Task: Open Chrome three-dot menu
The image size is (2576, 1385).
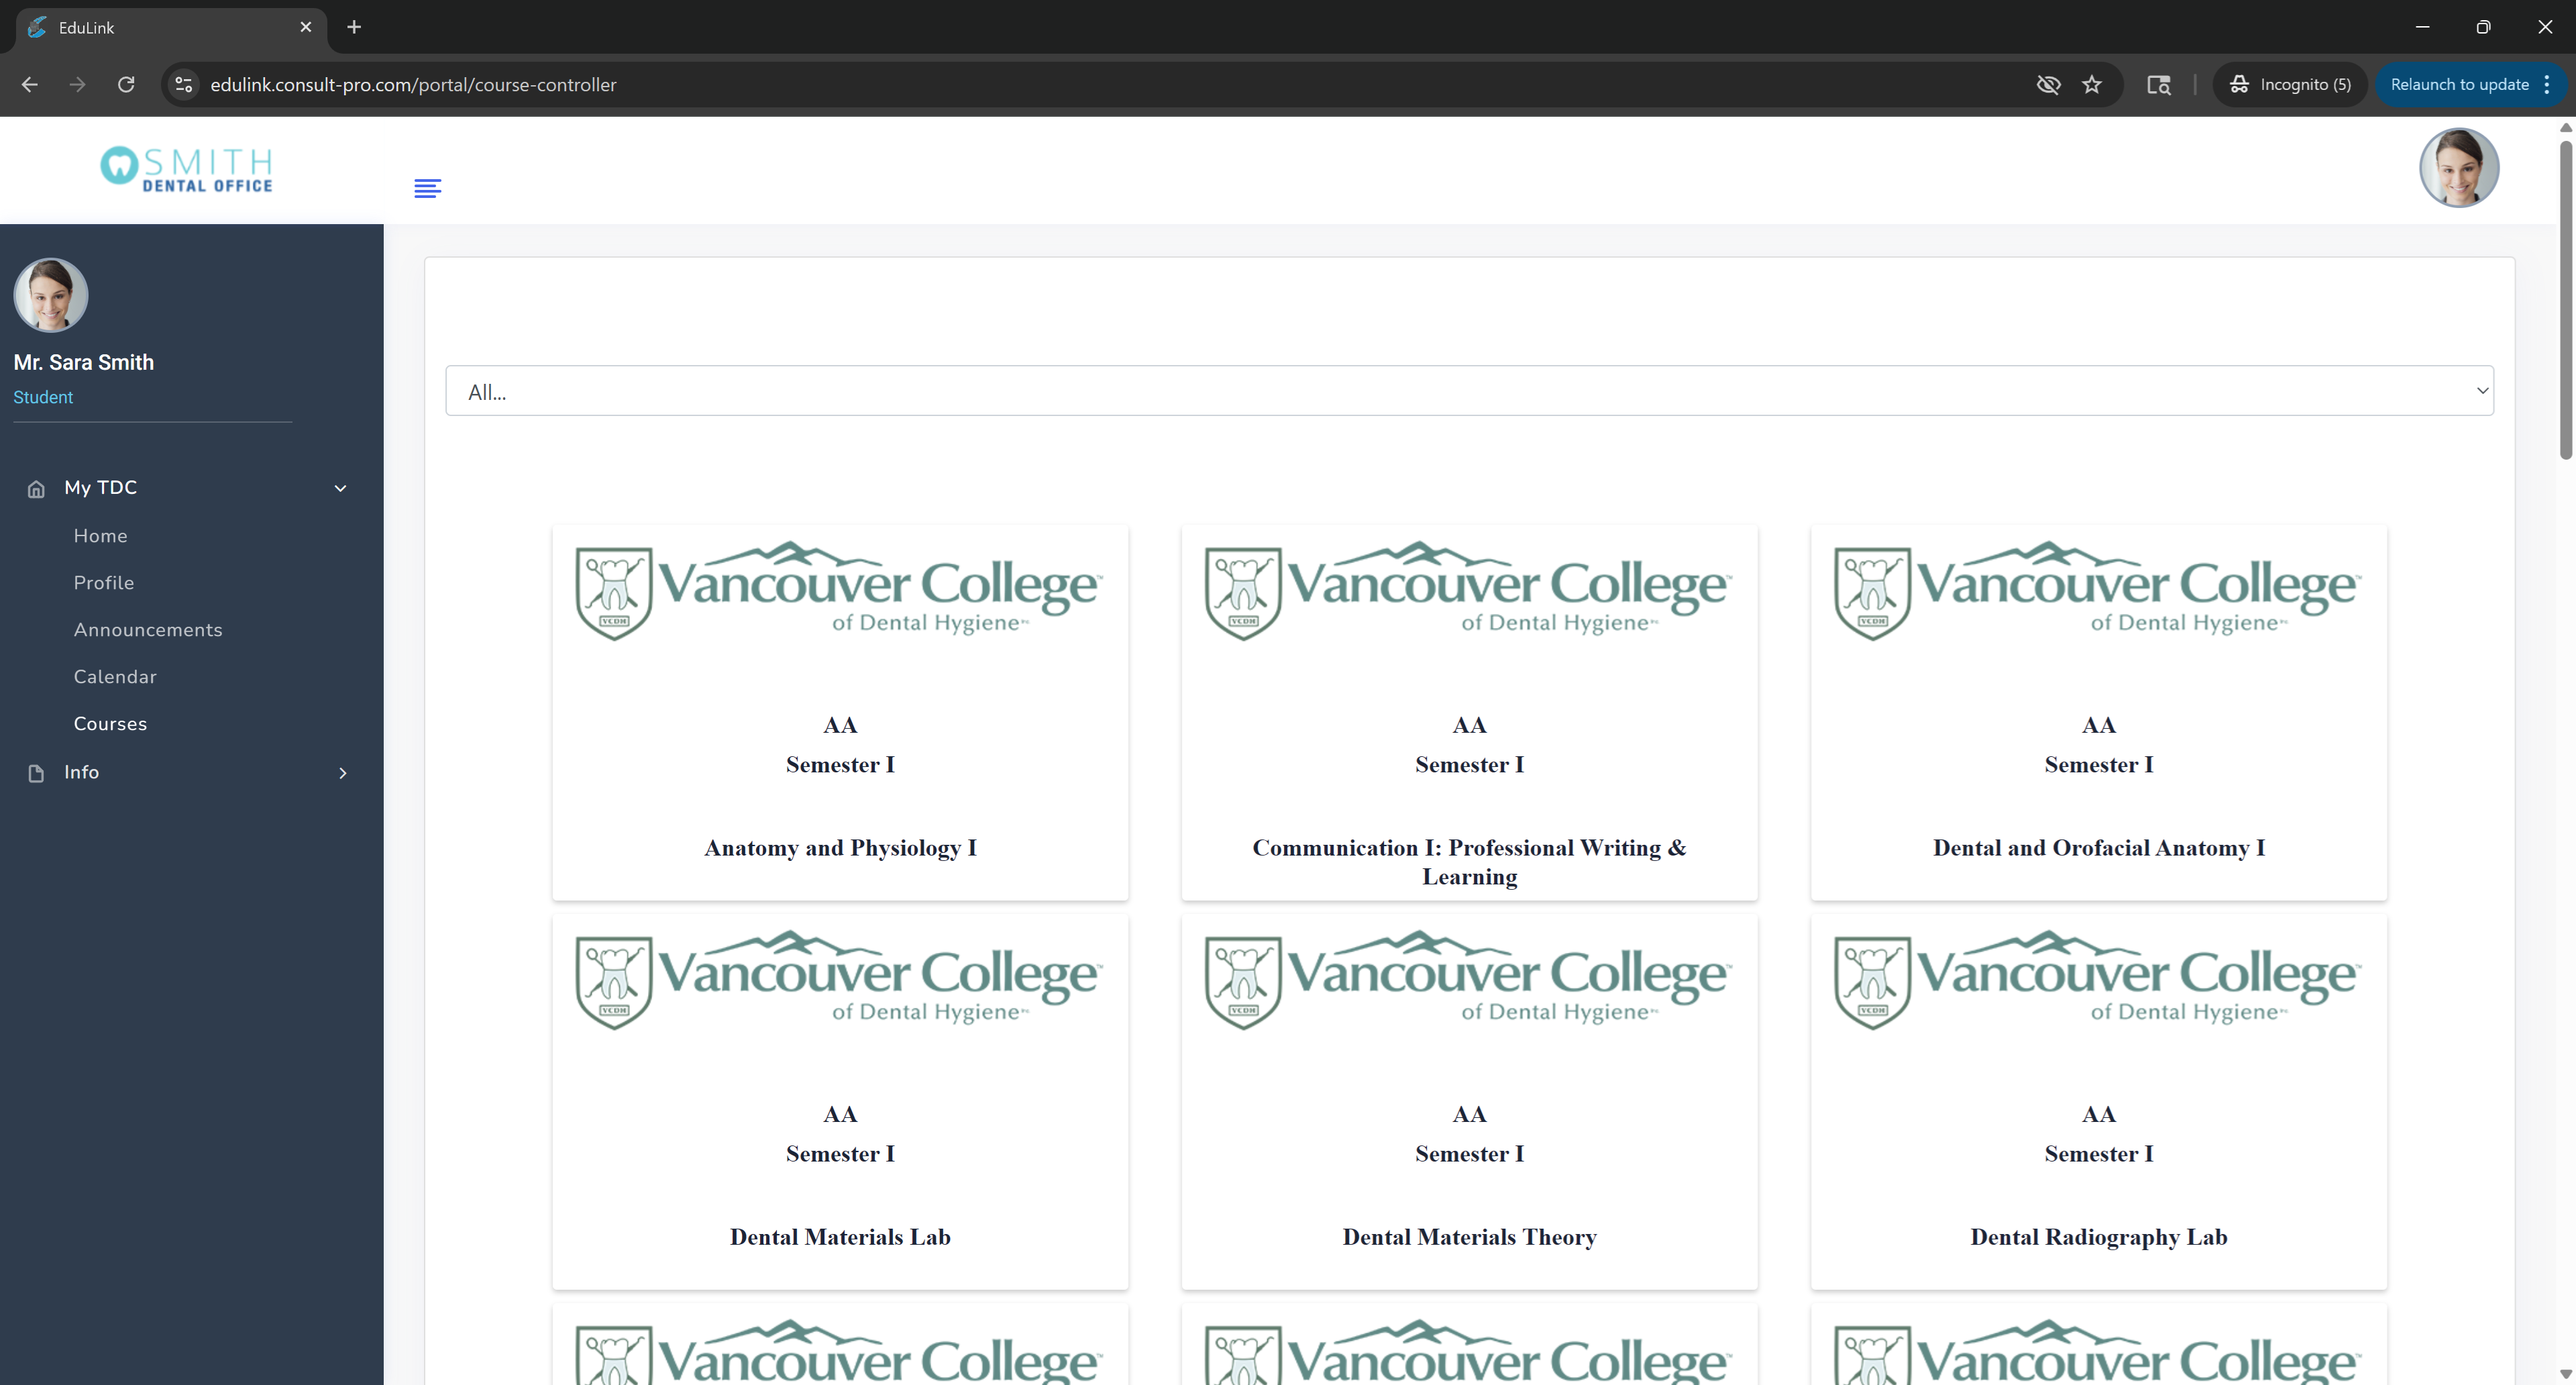Action: pos(2547,85)
